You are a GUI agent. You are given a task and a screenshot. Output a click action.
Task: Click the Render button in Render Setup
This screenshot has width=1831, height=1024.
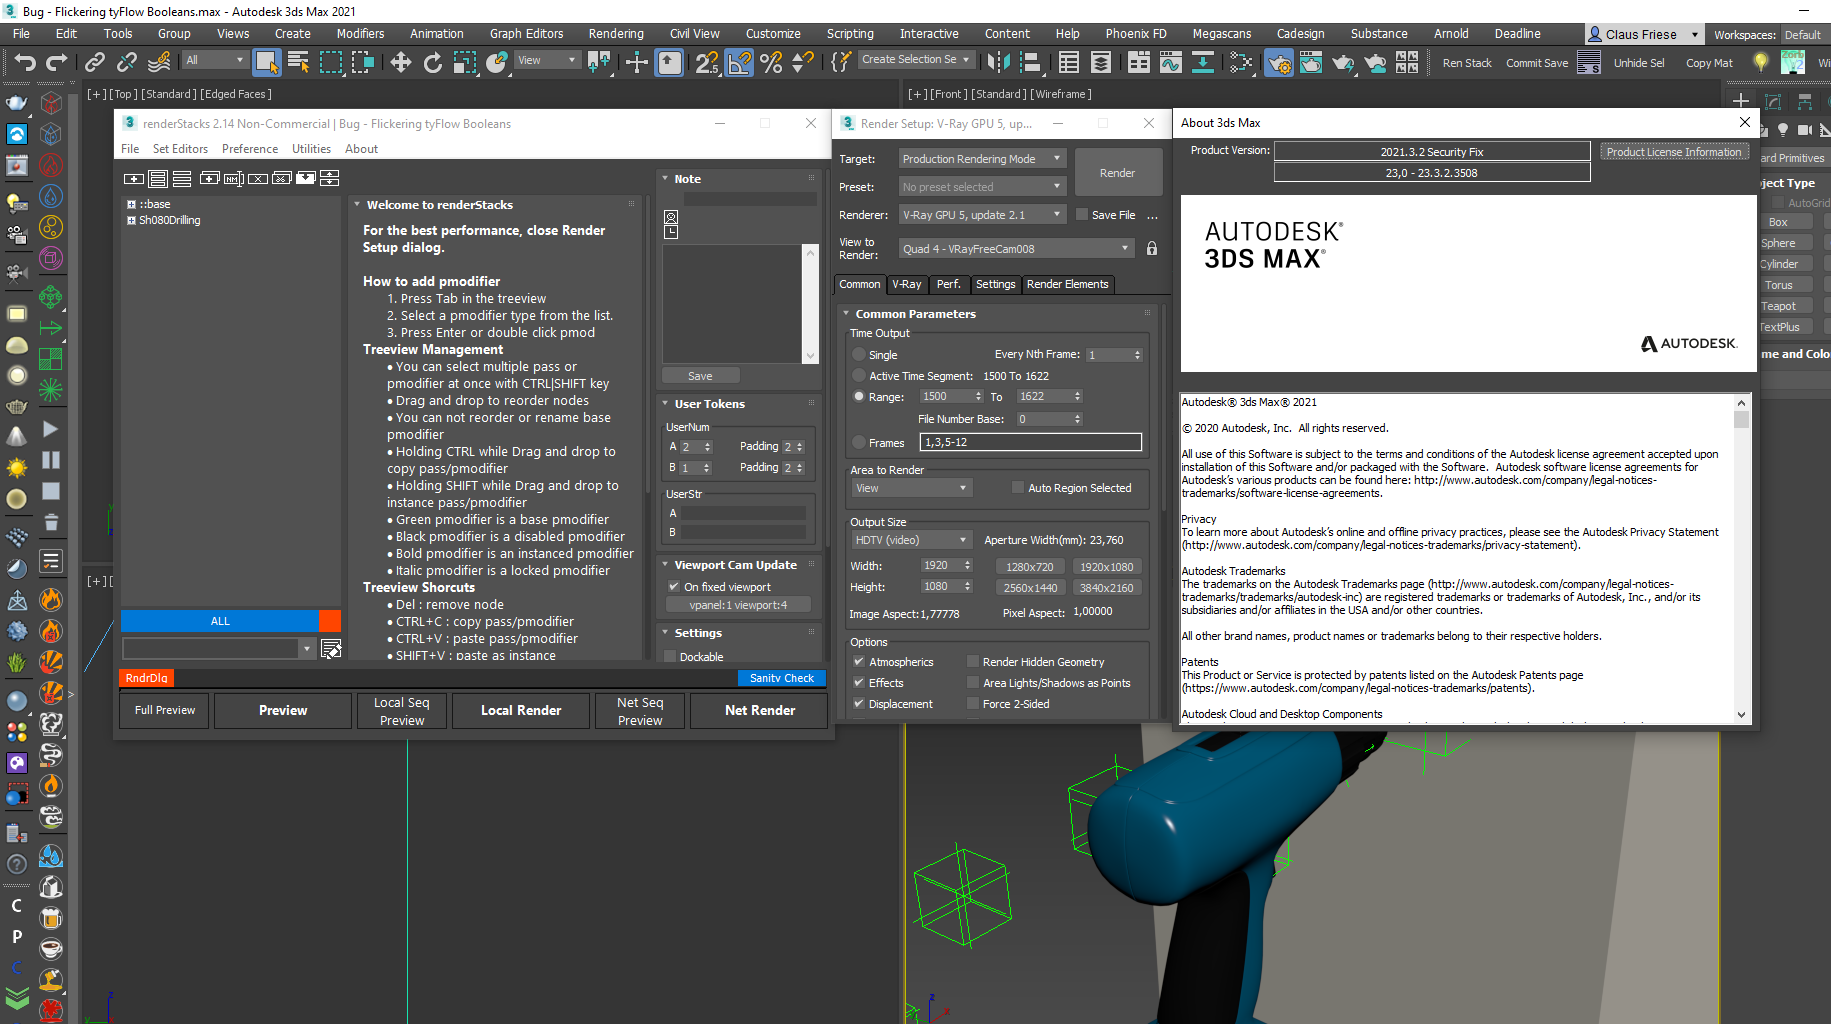coord(1117,172)
